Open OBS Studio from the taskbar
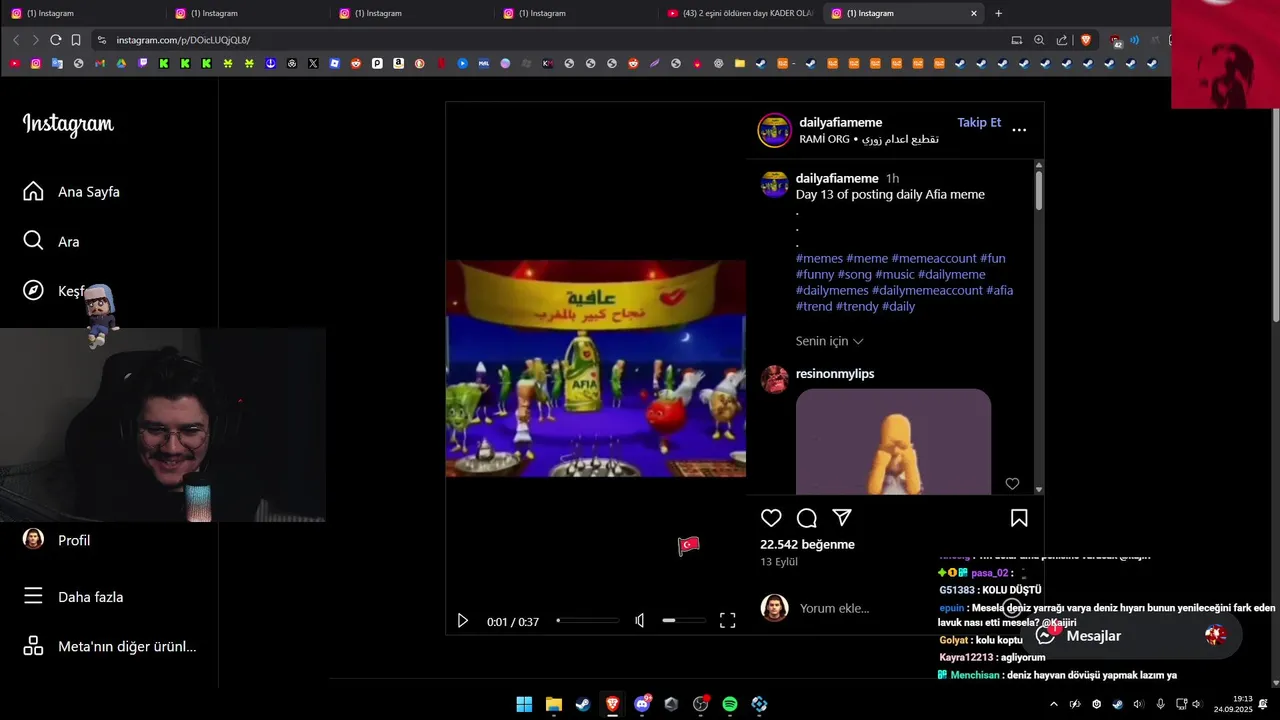The width and height of the screenshot is (1280, 720). click(701, 704)
